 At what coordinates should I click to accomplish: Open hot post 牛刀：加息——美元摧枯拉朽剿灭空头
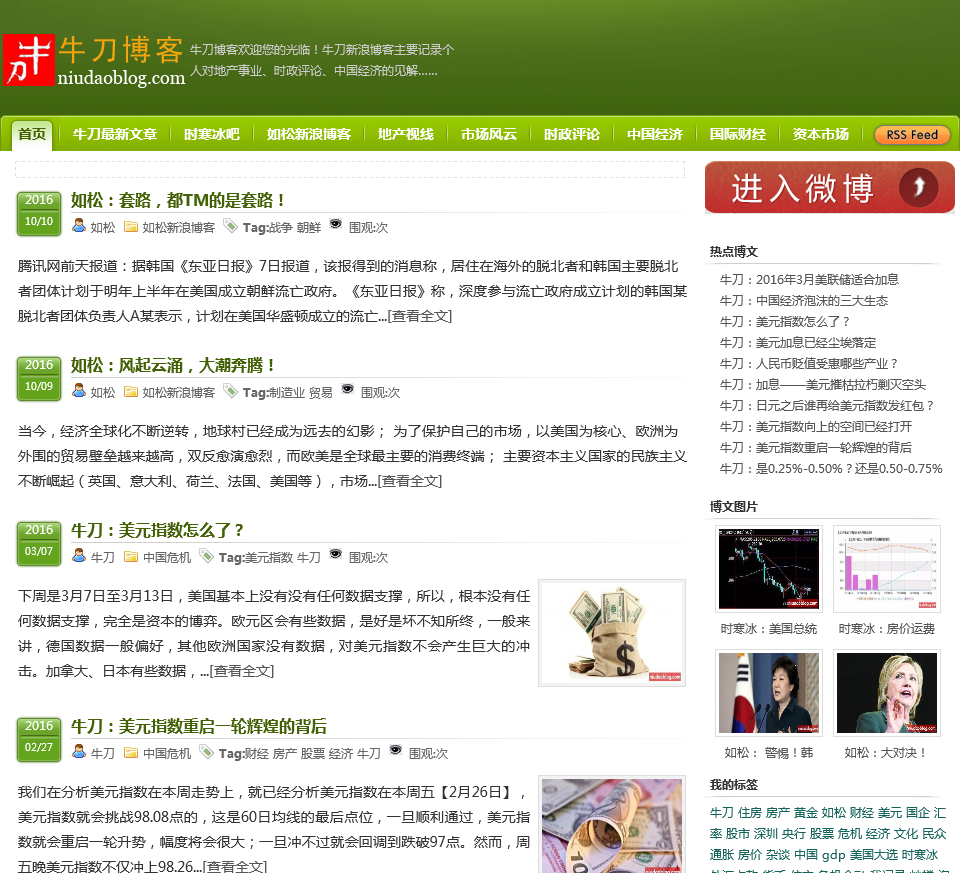point(823,384)
